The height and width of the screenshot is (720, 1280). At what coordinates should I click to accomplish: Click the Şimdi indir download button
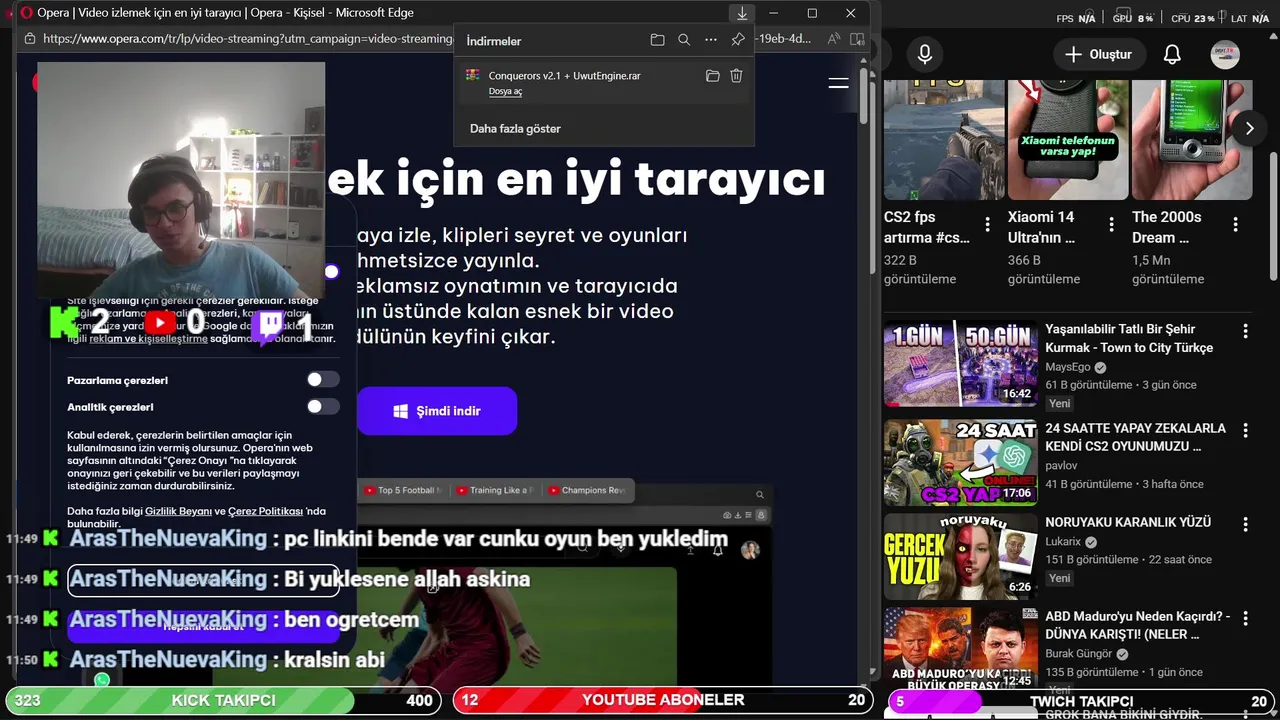(437, 411)
